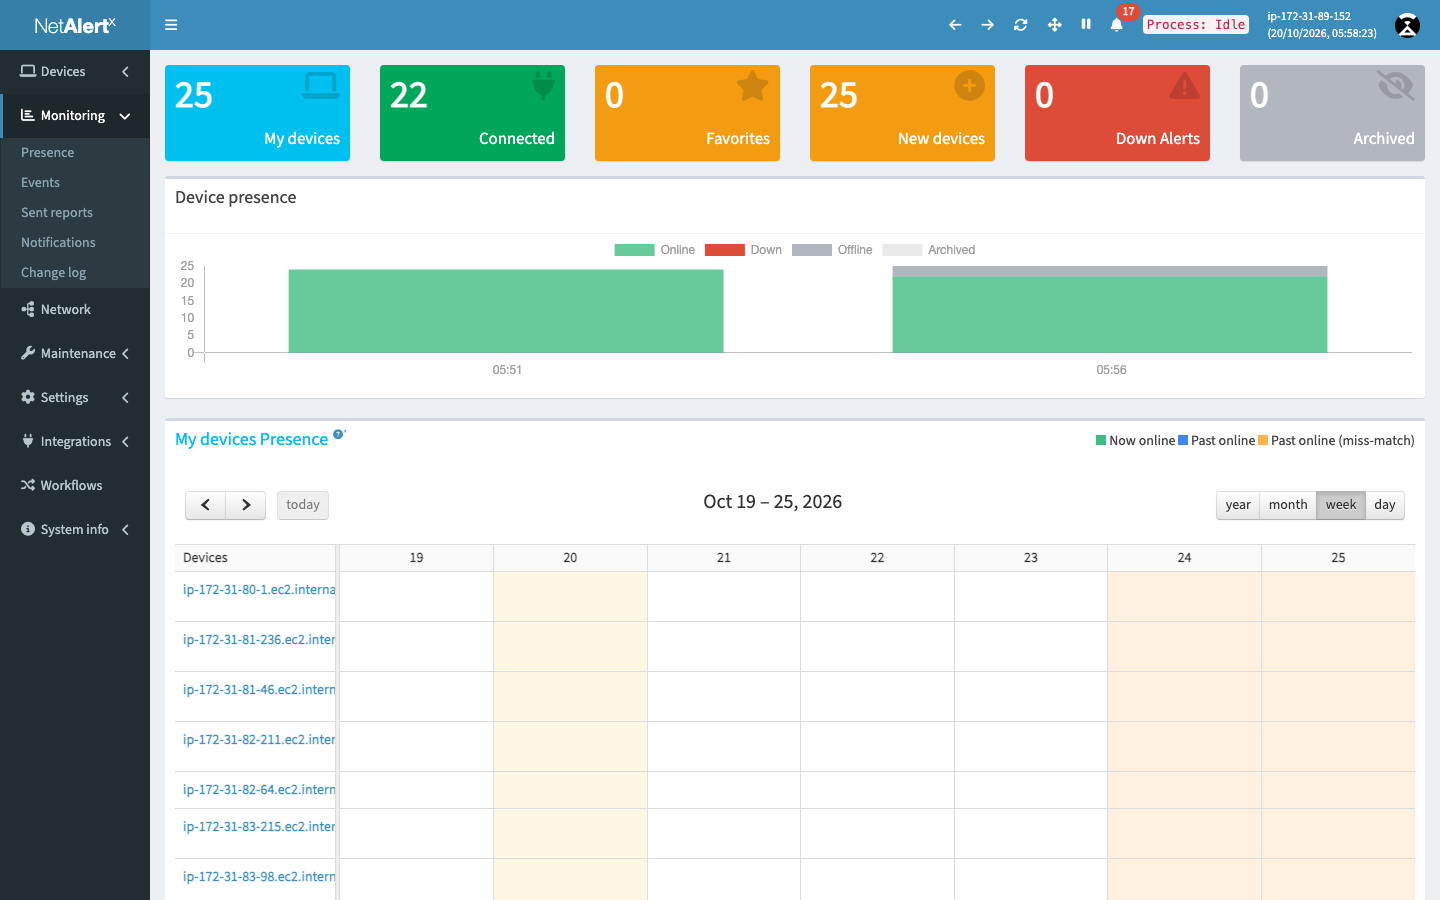Screen dimensions: 1440x900
Task: Open the New devices tile
Action: tap(902, 113)
